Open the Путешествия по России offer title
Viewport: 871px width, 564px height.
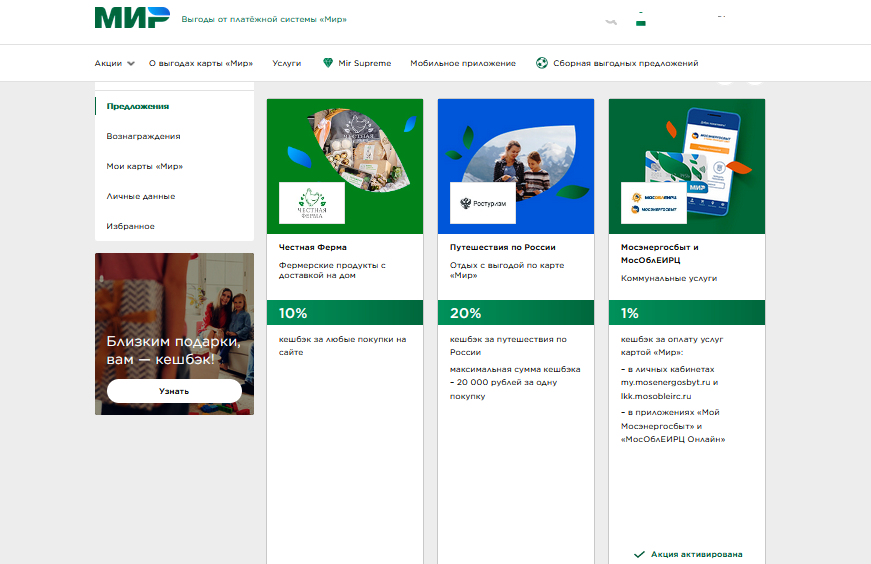click(503, 247)
